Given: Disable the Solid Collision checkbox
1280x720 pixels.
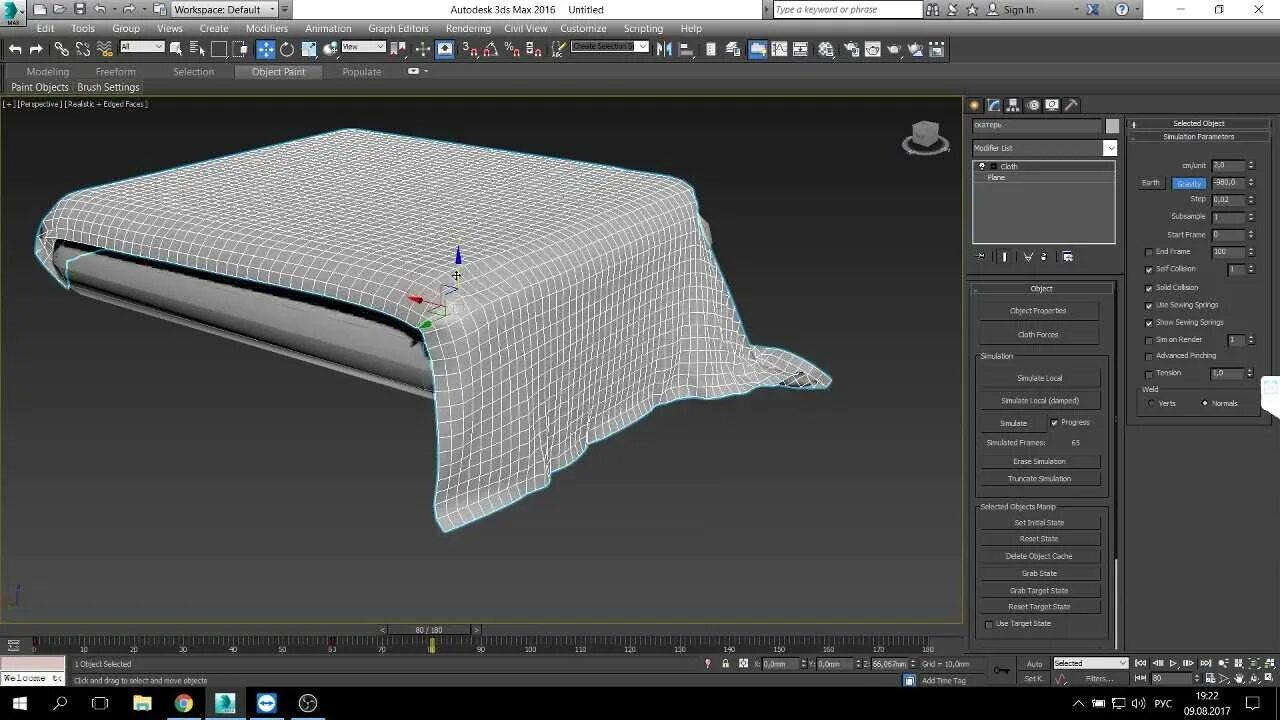Looking at the screenshot, I should click(1149, 288).
